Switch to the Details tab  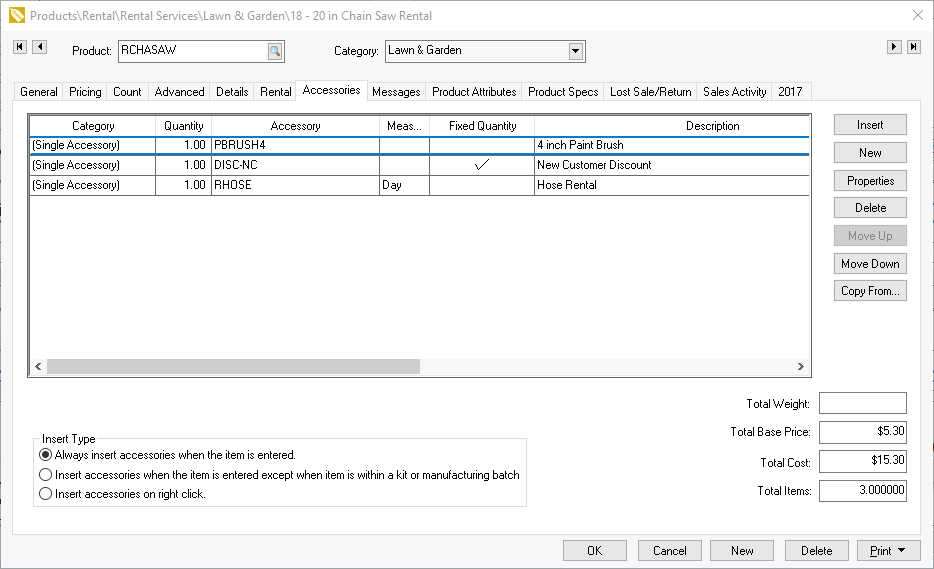232,92
